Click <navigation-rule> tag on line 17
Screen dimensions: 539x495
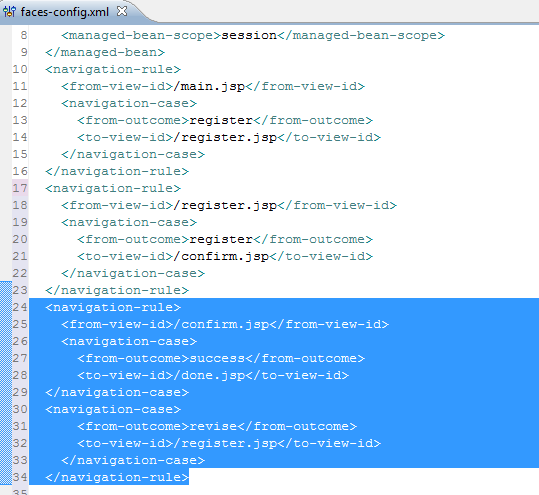click(113, 188)
